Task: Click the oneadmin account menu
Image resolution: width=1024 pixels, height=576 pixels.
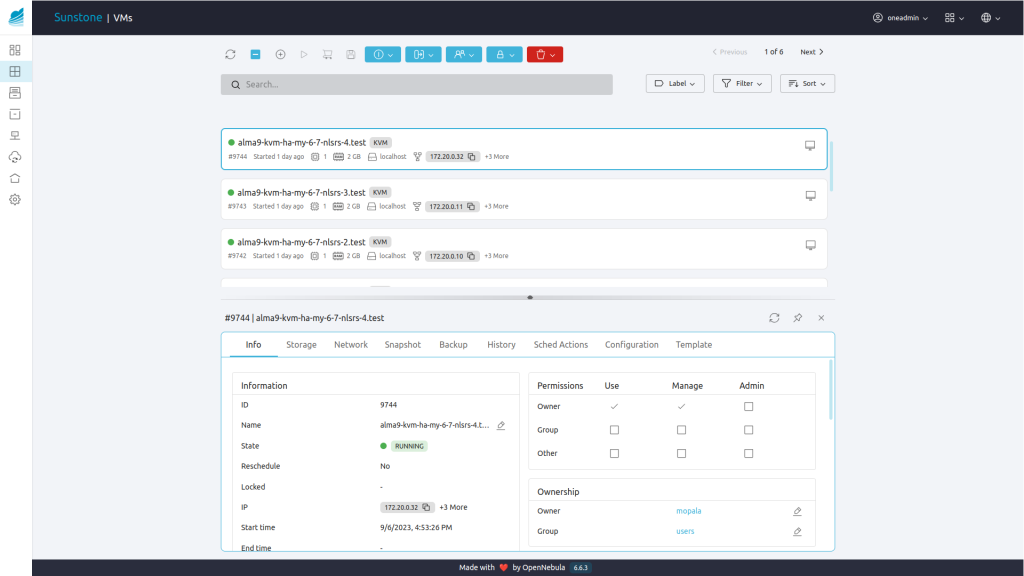Action: (898, 17)
